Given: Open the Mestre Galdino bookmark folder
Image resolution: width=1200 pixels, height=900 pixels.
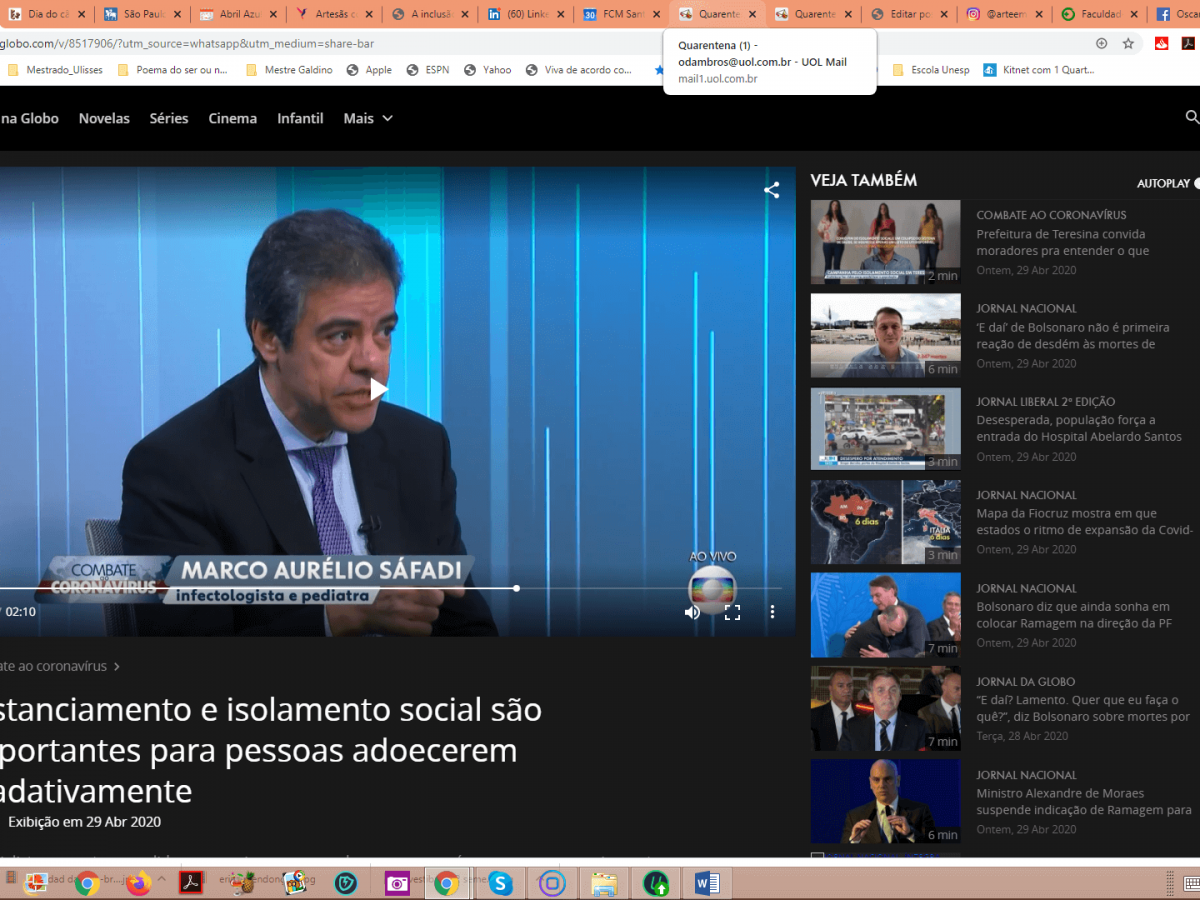Looking at the screenshot, I should coord(288,70).
